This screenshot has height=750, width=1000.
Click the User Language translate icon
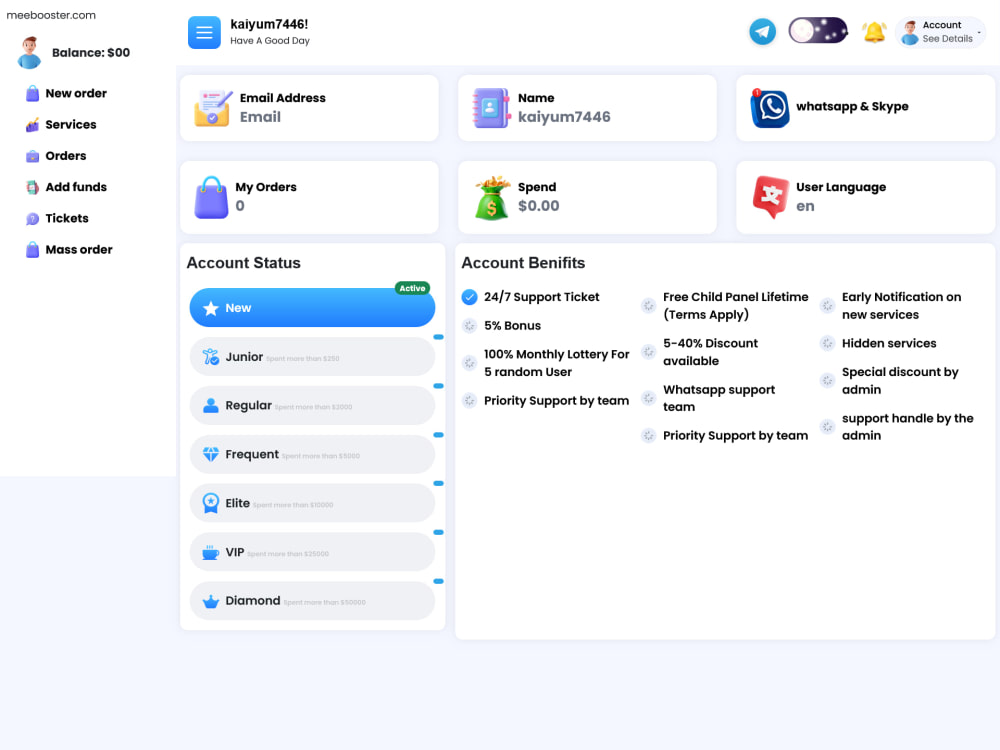[x=770, y=197]
